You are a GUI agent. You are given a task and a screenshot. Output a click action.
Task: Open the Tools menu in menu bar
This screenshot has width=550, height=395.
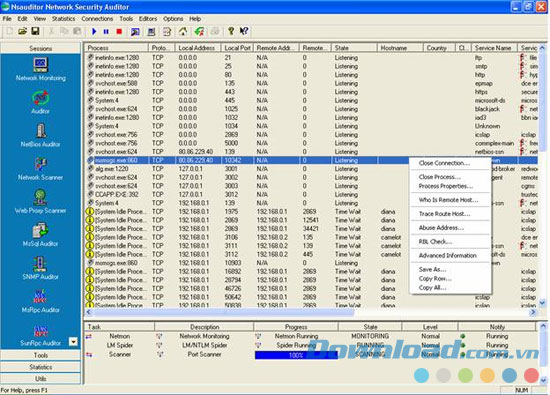pos(126,19)
